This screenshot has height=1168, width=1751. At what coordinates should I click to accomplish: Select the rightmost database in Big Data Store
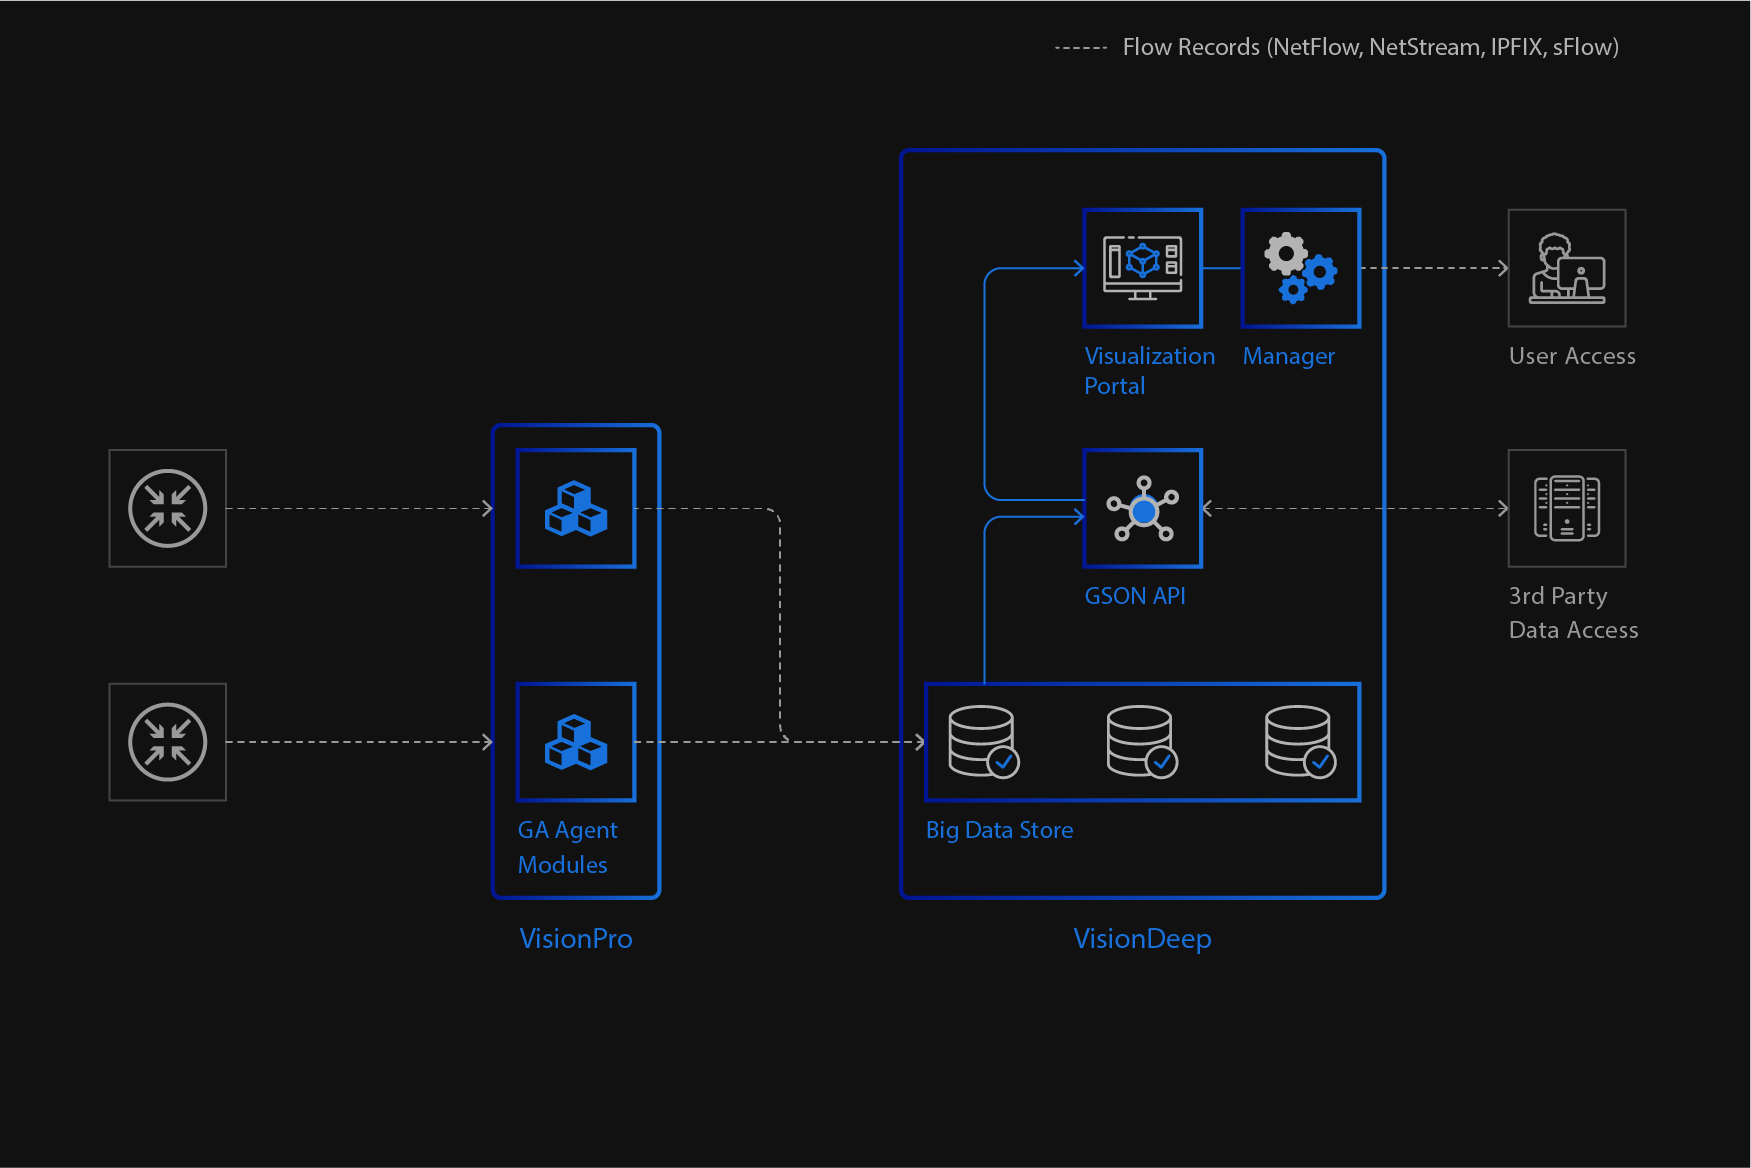tap(1300, 742)
